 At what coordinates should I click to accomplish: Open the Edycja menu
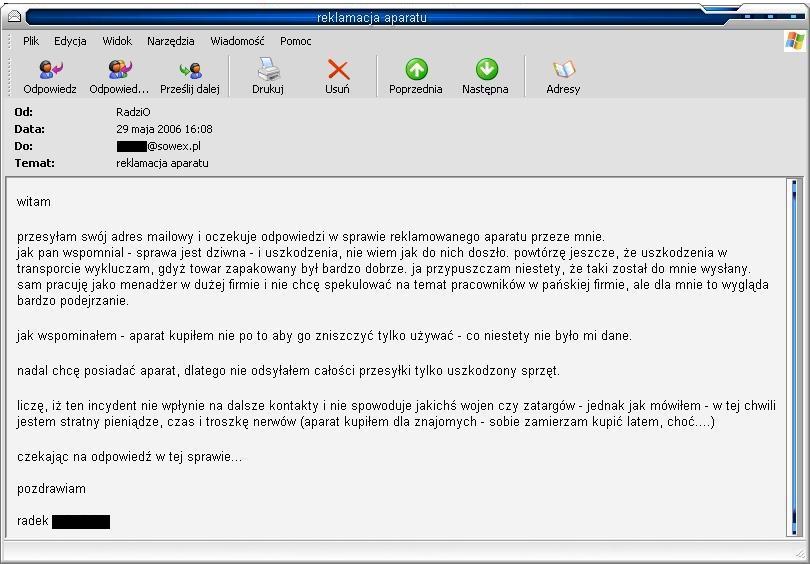point(70,41)
